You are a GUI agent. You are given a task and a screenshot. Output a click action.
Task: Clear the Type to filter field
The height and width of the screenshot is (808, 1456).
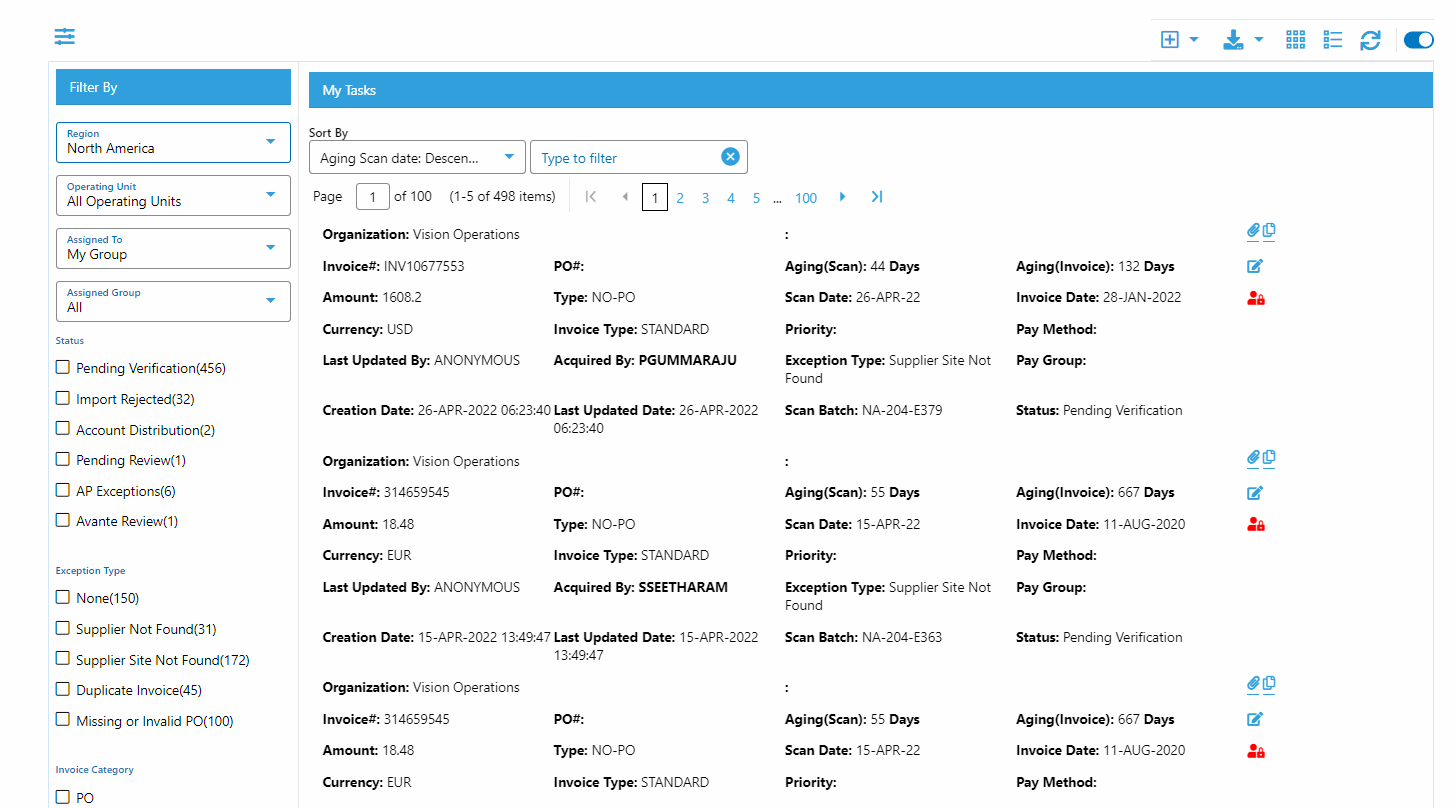click(730, 157)
